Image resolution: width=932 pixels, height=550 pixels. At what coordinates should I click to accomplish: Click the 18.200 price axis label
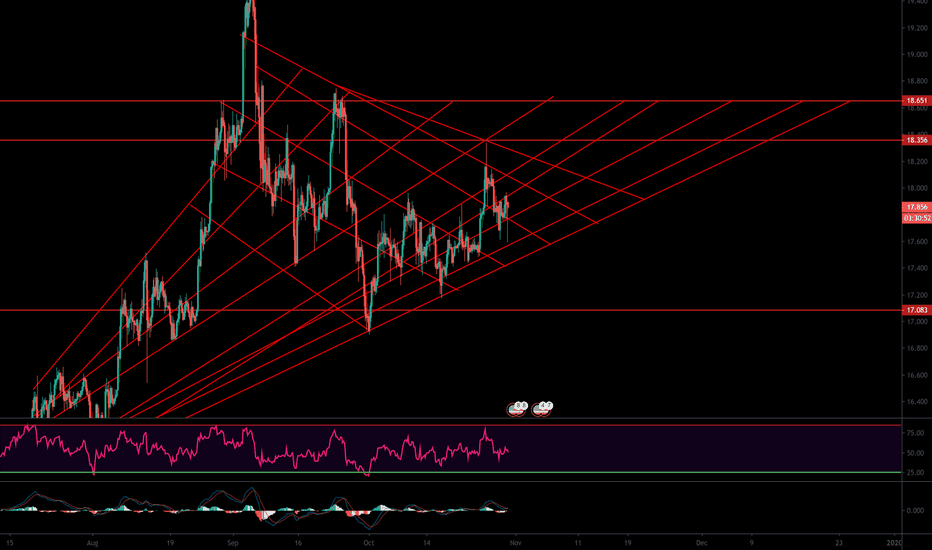[917, 162]
